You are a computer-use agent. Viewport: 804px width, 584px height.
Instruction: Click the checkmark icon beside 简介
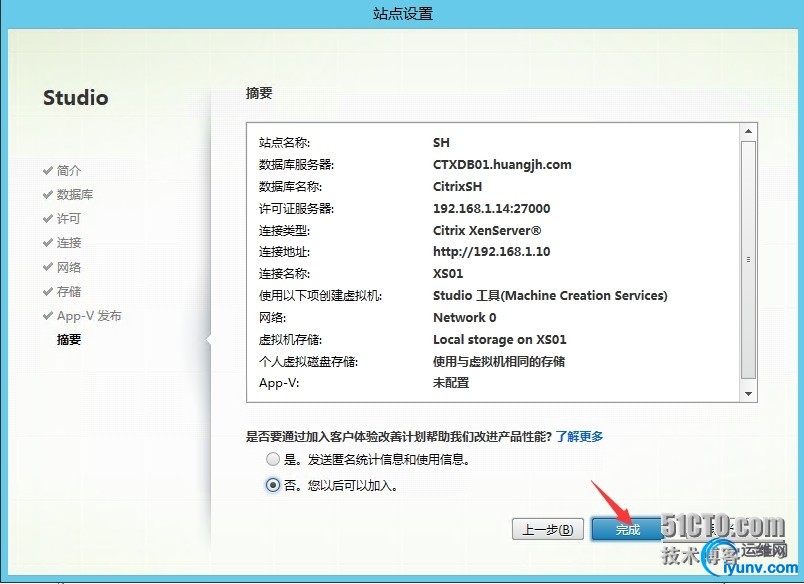pyautogui.click(x=48, y=170)
